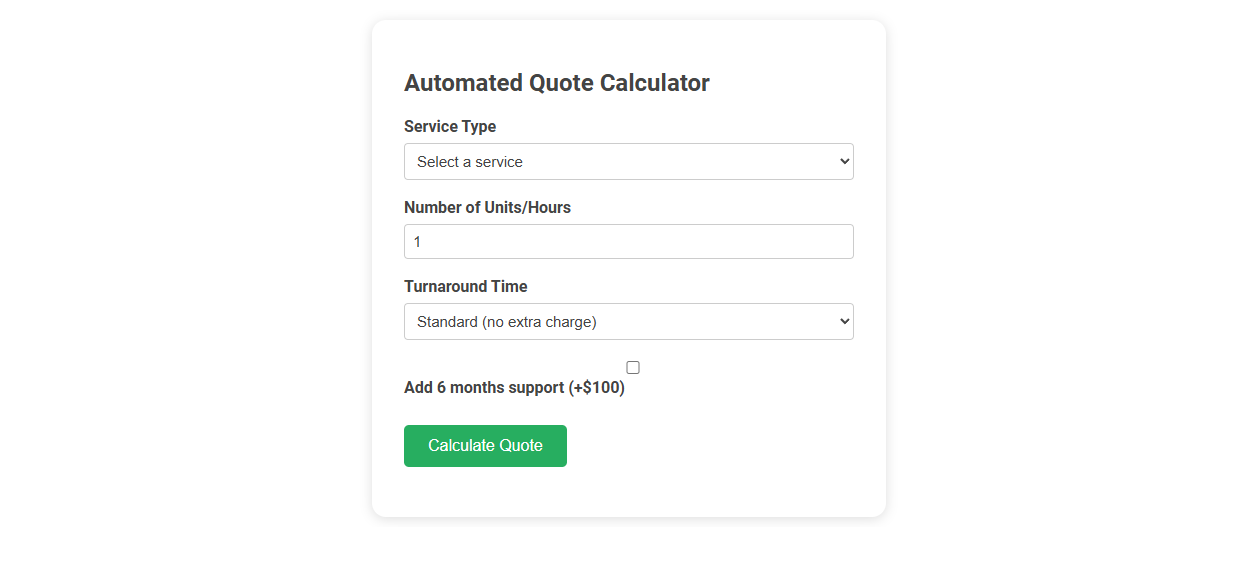Image resolution: width=1248 pixels, height=577 pixels.
Task: Click the "Add 6 months support (+$100)" label
Action: click(514, 387)
